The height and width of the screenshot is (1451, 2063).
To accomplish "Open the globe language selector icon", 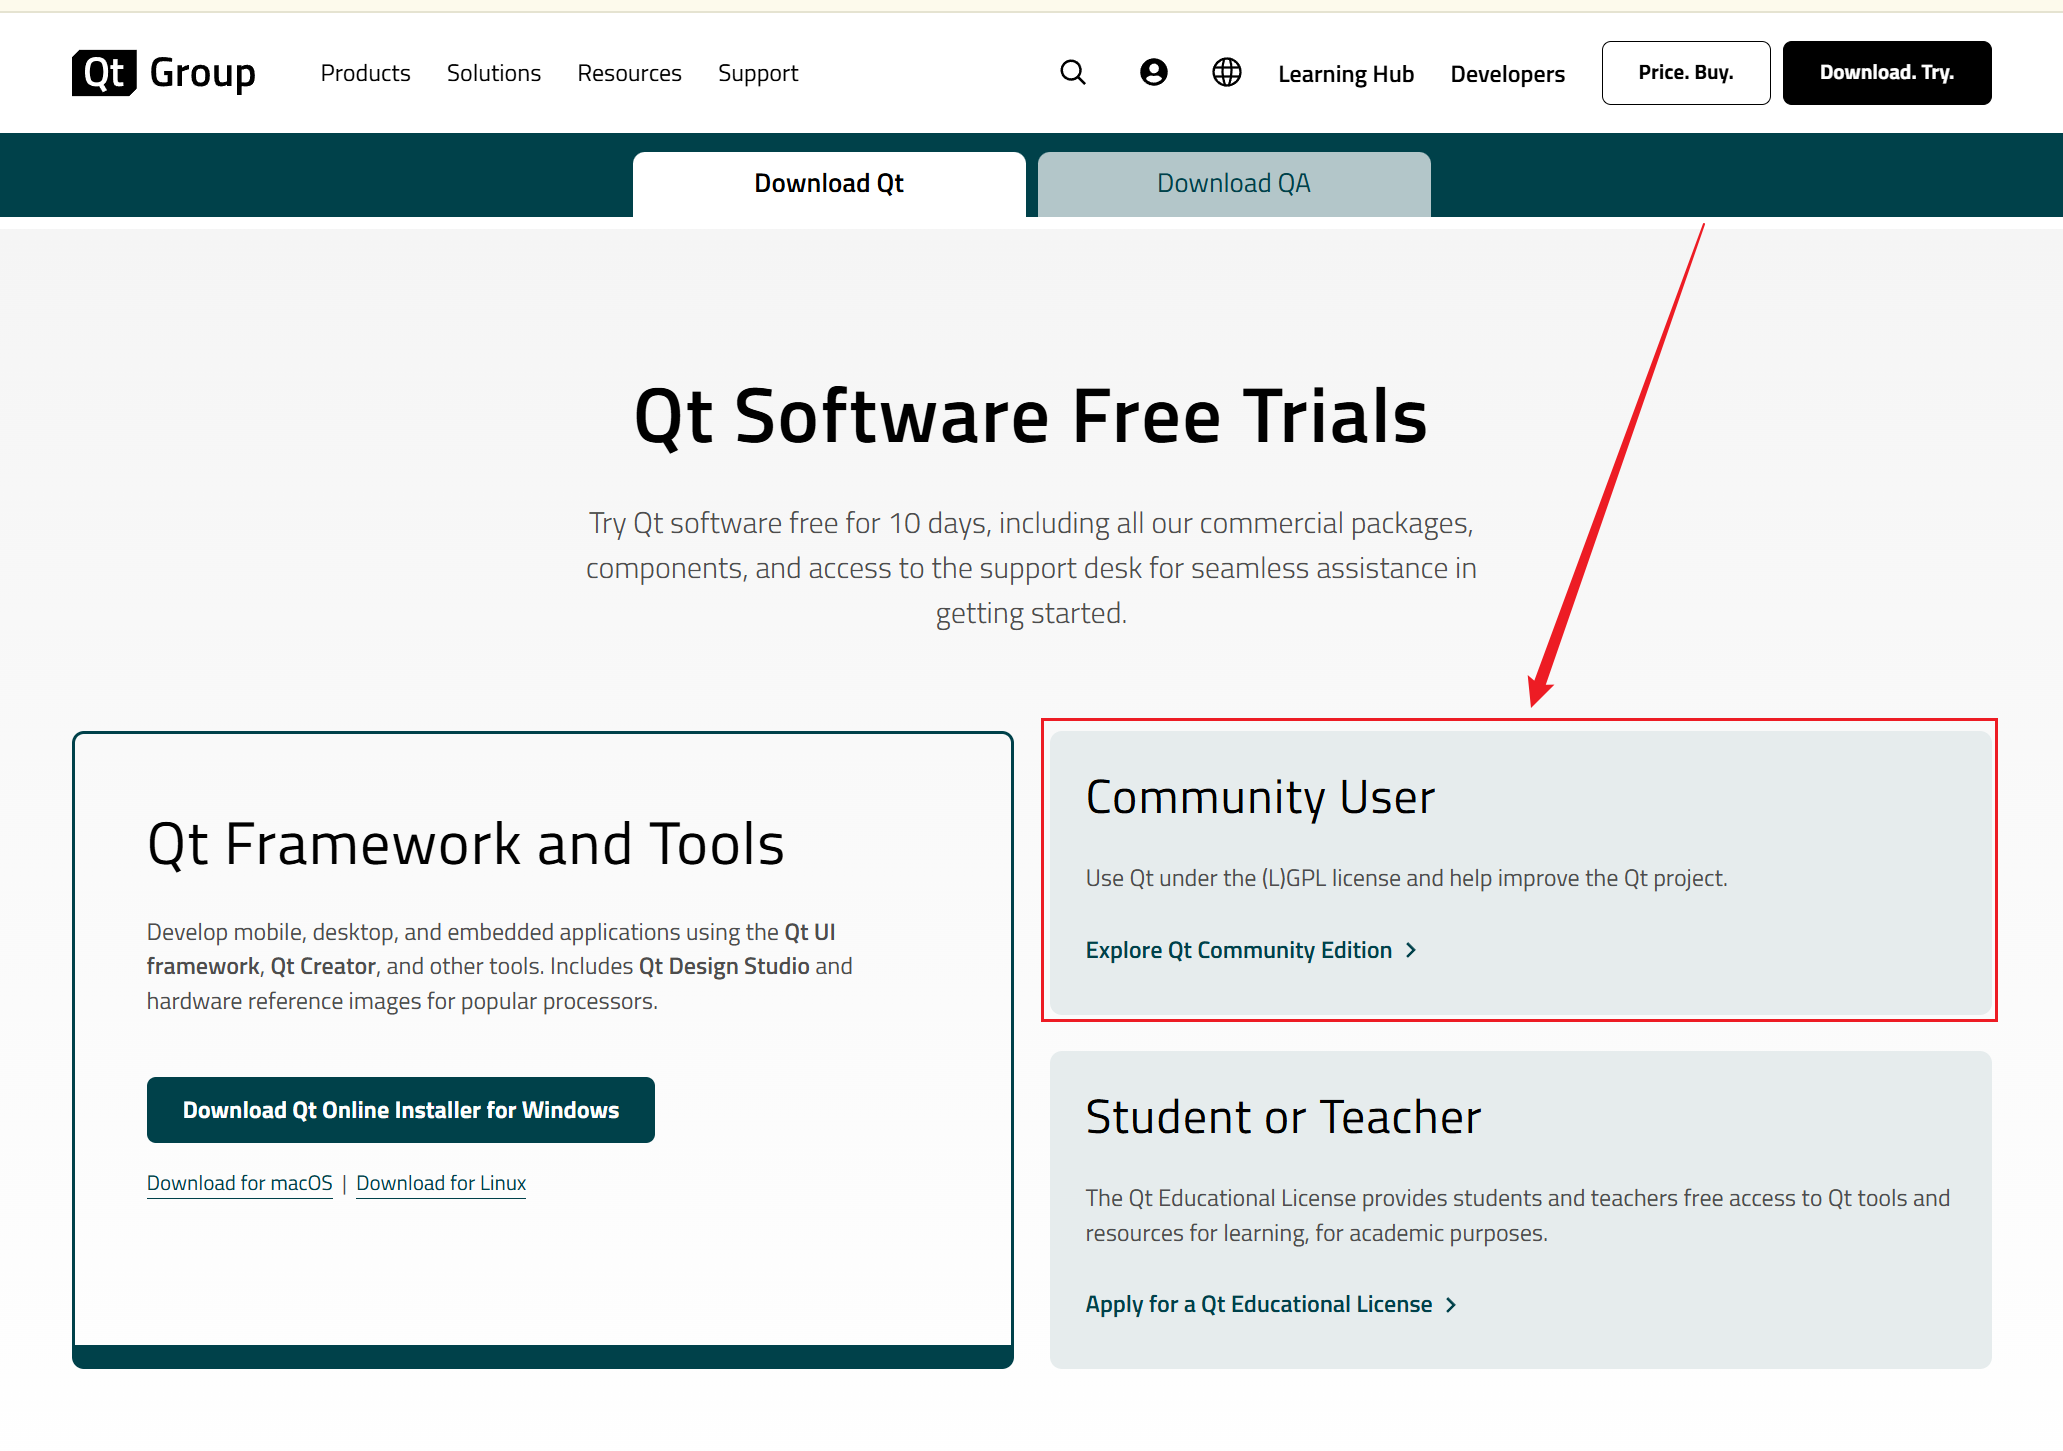I will 1227,73.
